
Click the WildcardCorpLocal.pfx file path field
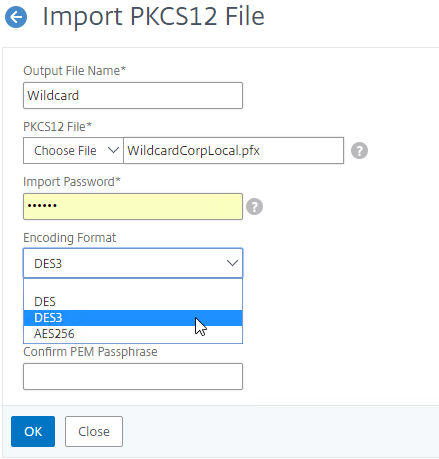click(234, 150)
